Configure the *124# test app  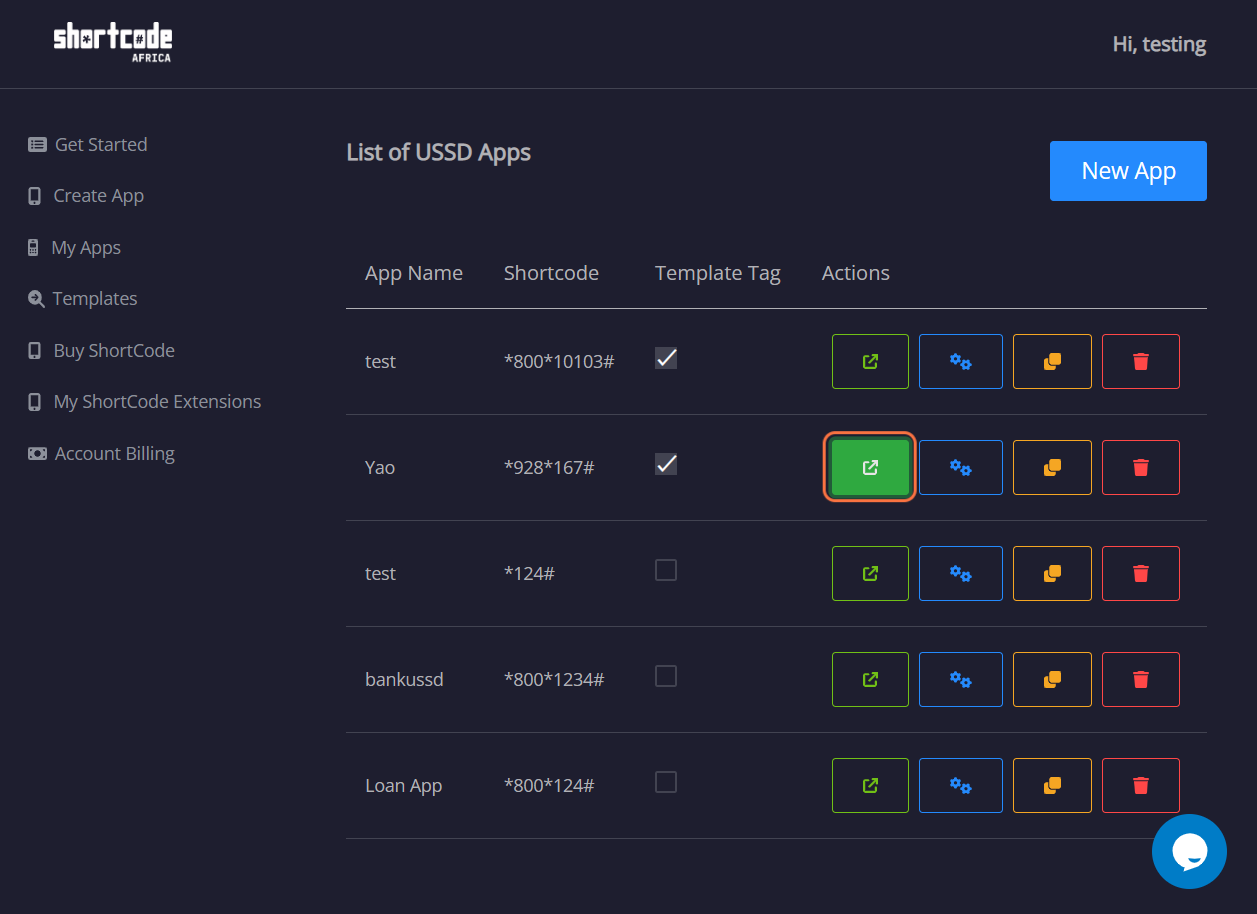(x=960, y=573)
